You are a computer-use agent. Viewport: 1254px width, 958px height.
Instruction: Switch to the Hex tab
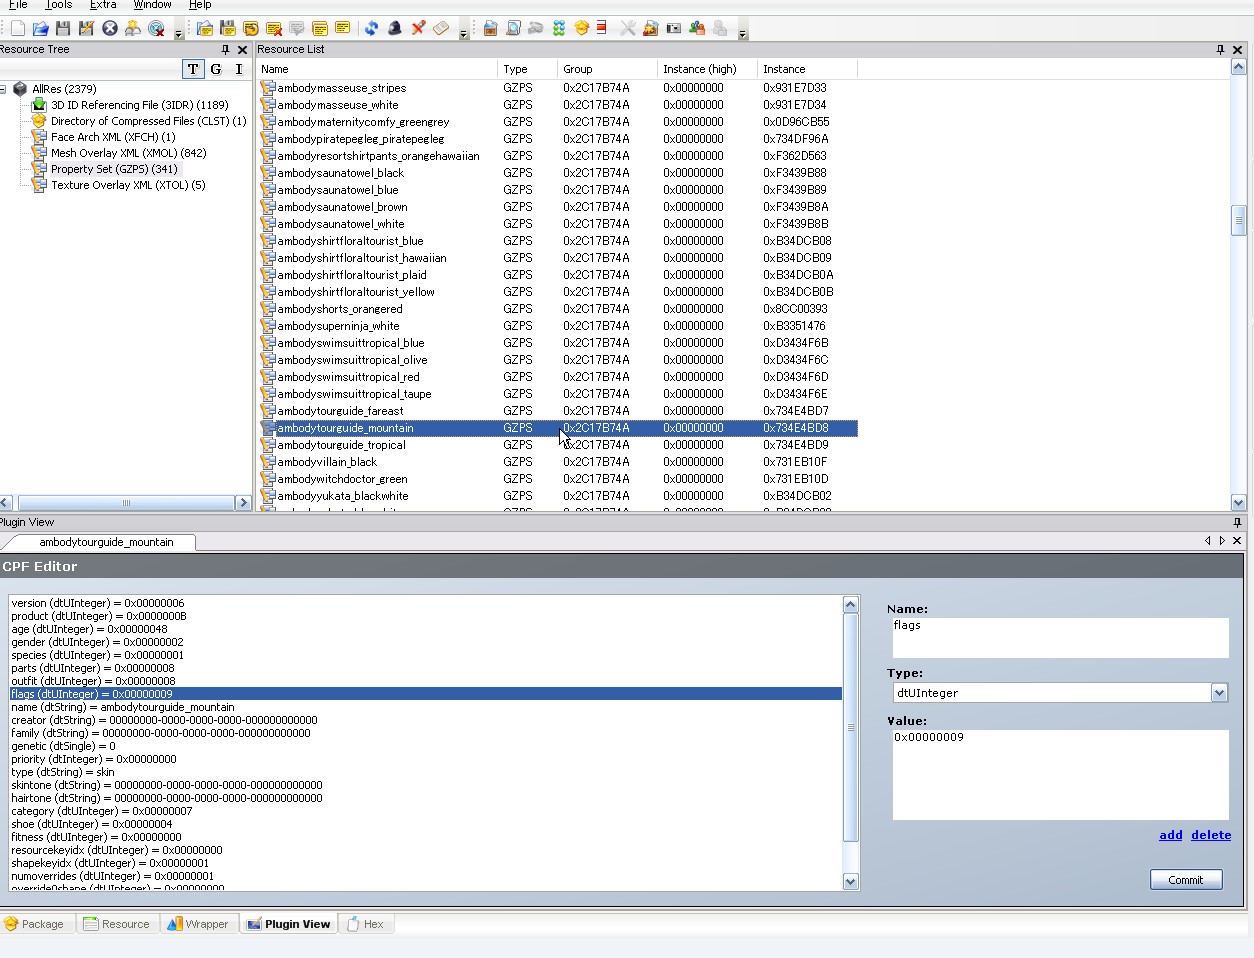pyautogui.click(x=365, y=924)
